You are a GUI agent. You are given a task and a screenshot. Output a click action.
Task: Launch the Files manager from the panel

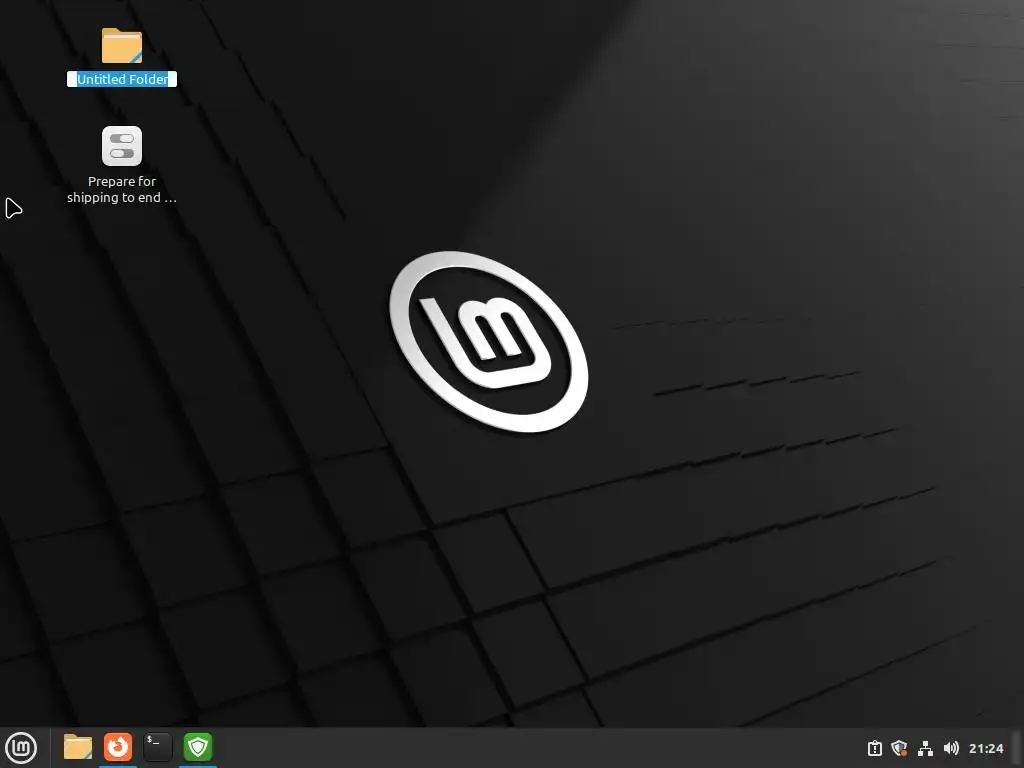tap(78, 747)
